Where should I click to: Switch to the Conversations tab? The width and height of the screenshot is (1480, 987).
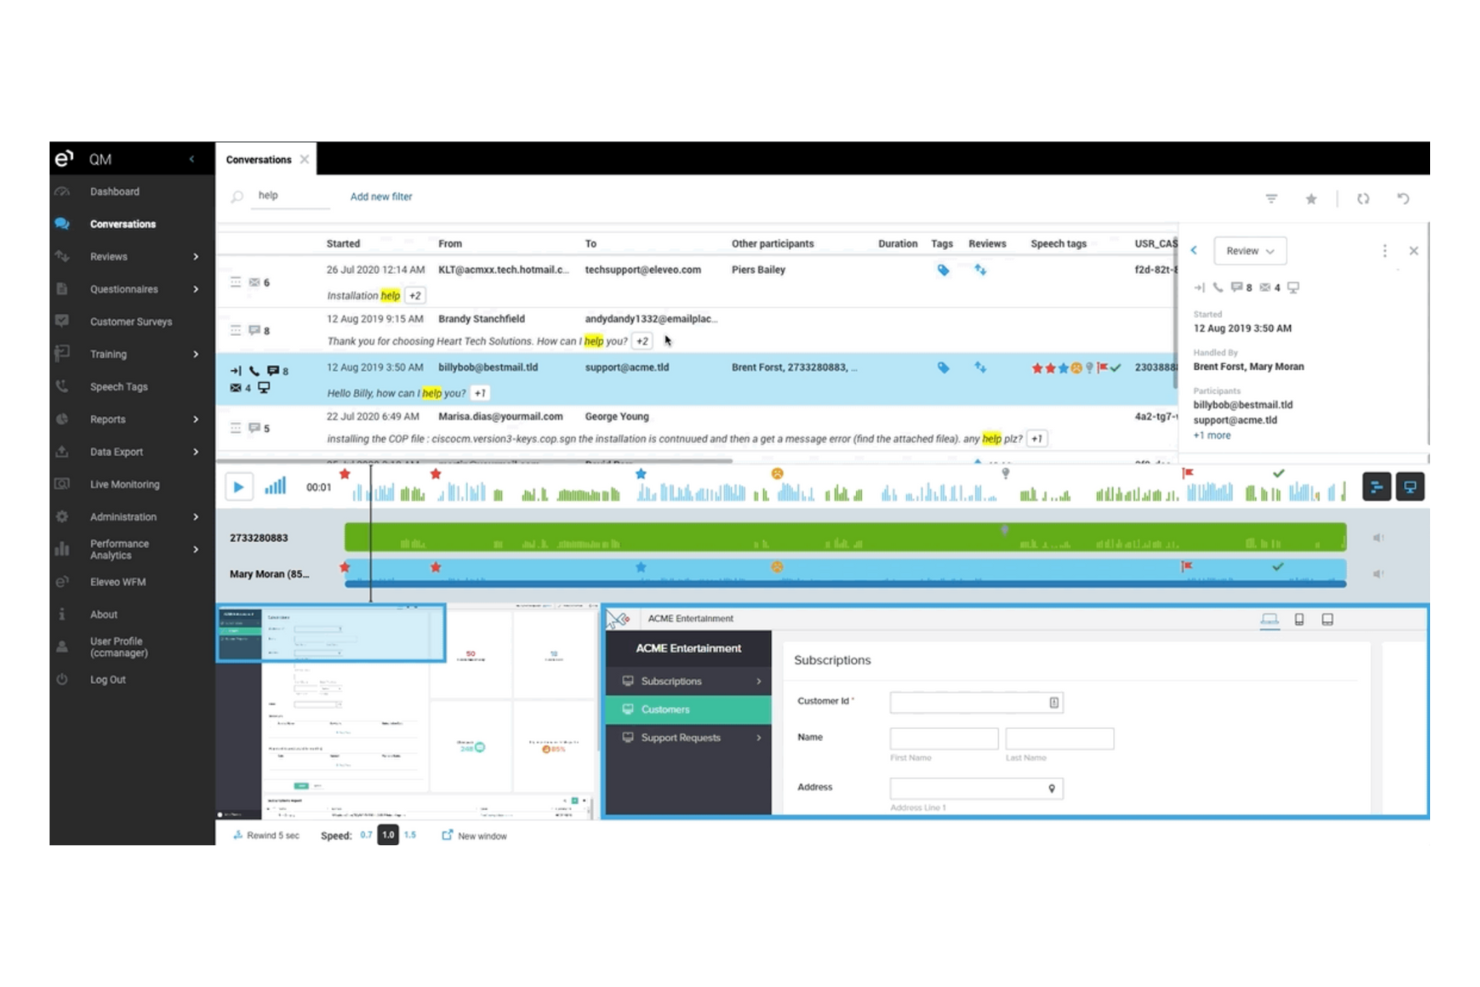pos(257,159)
